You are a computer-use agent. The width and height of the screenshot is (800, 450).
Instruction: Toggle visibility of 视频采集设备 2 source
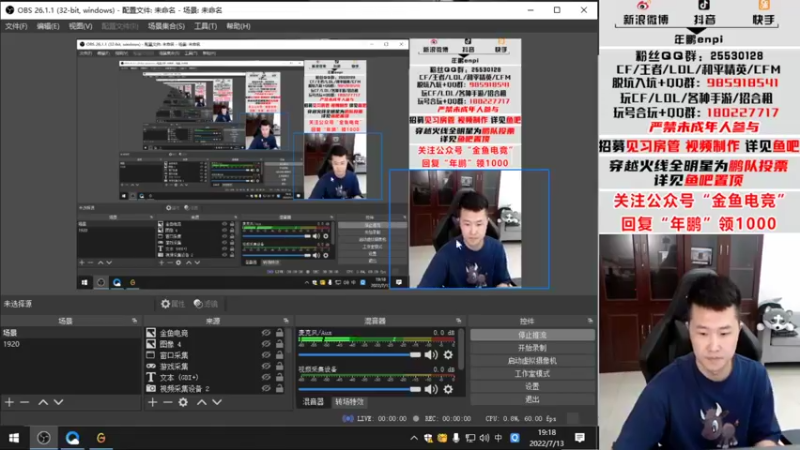(x=266, y=389)
